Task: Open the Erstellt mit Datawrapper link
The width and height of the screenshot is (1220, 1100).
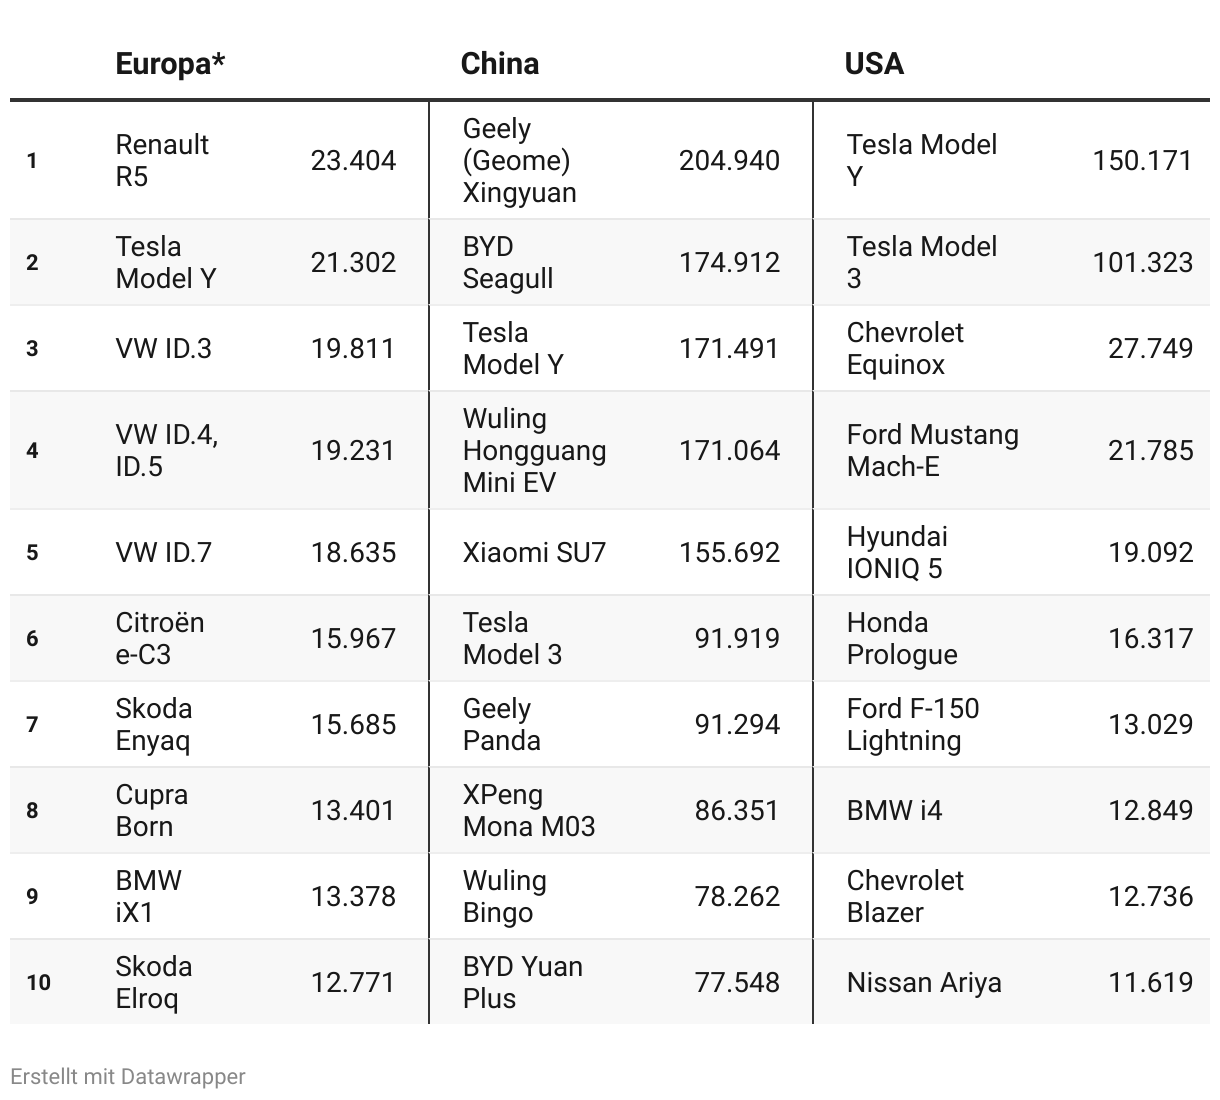Action: pyautogui.click(x=128, y=1076)
